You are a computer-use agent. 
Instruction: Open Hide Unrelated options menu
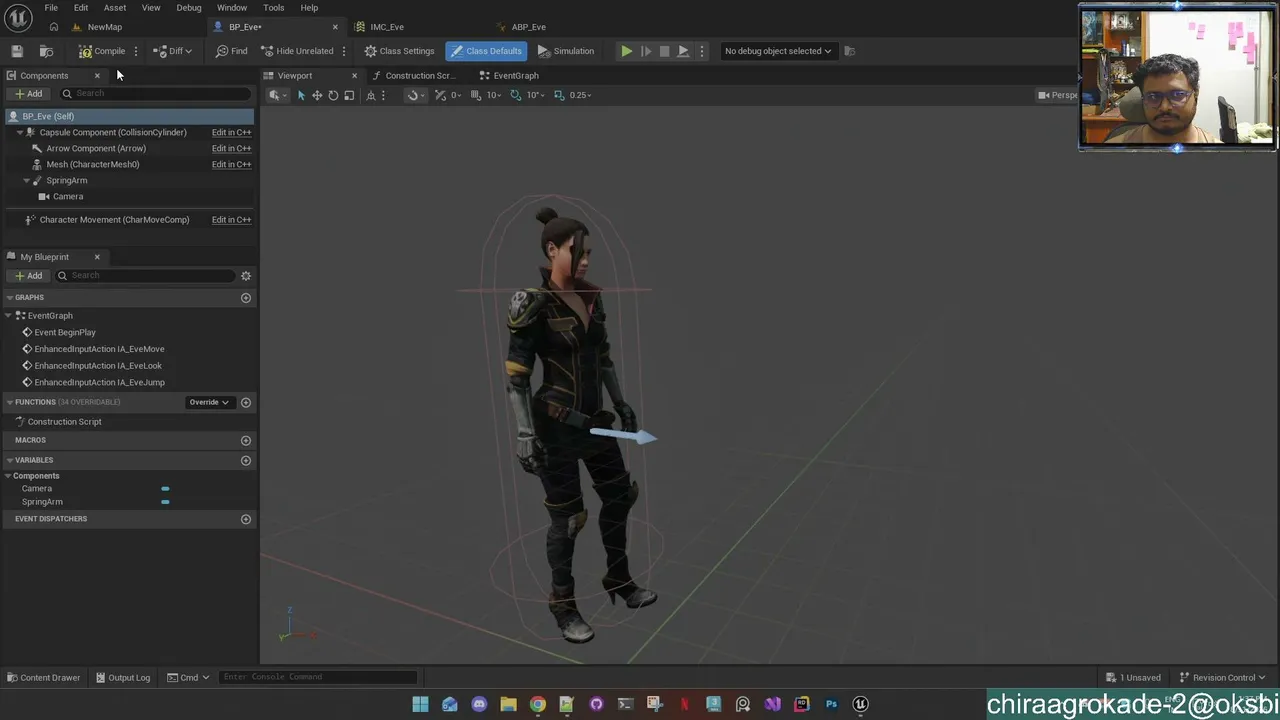pyautogui.click(x=344, y=51)
